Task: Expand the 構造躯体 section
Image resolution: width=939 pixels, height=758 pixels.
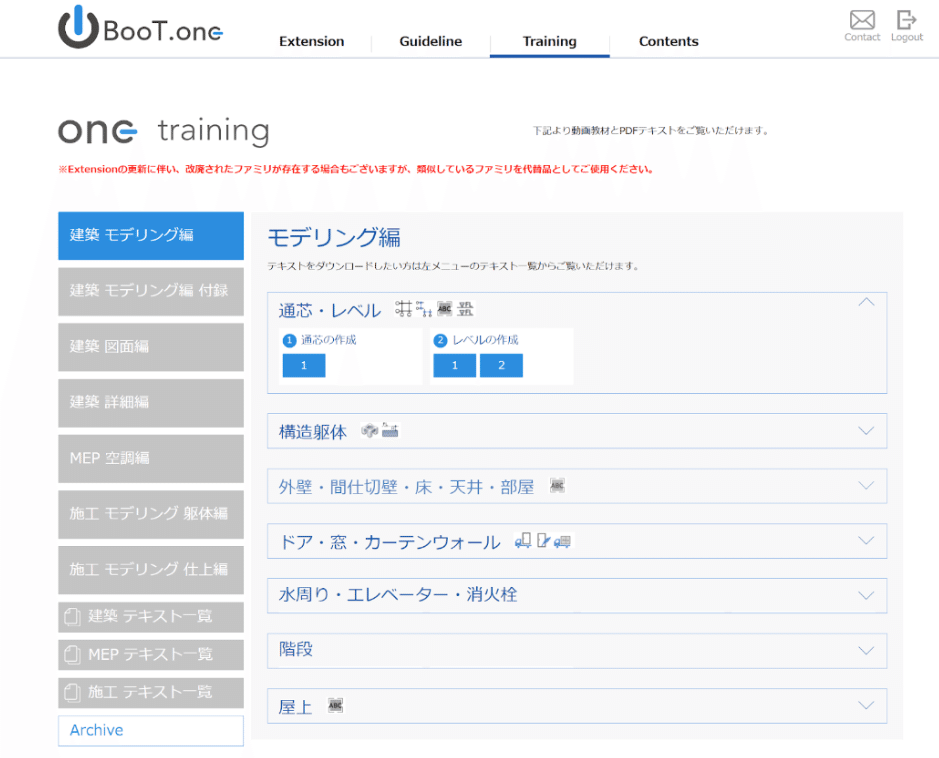Action: (865, 431)
